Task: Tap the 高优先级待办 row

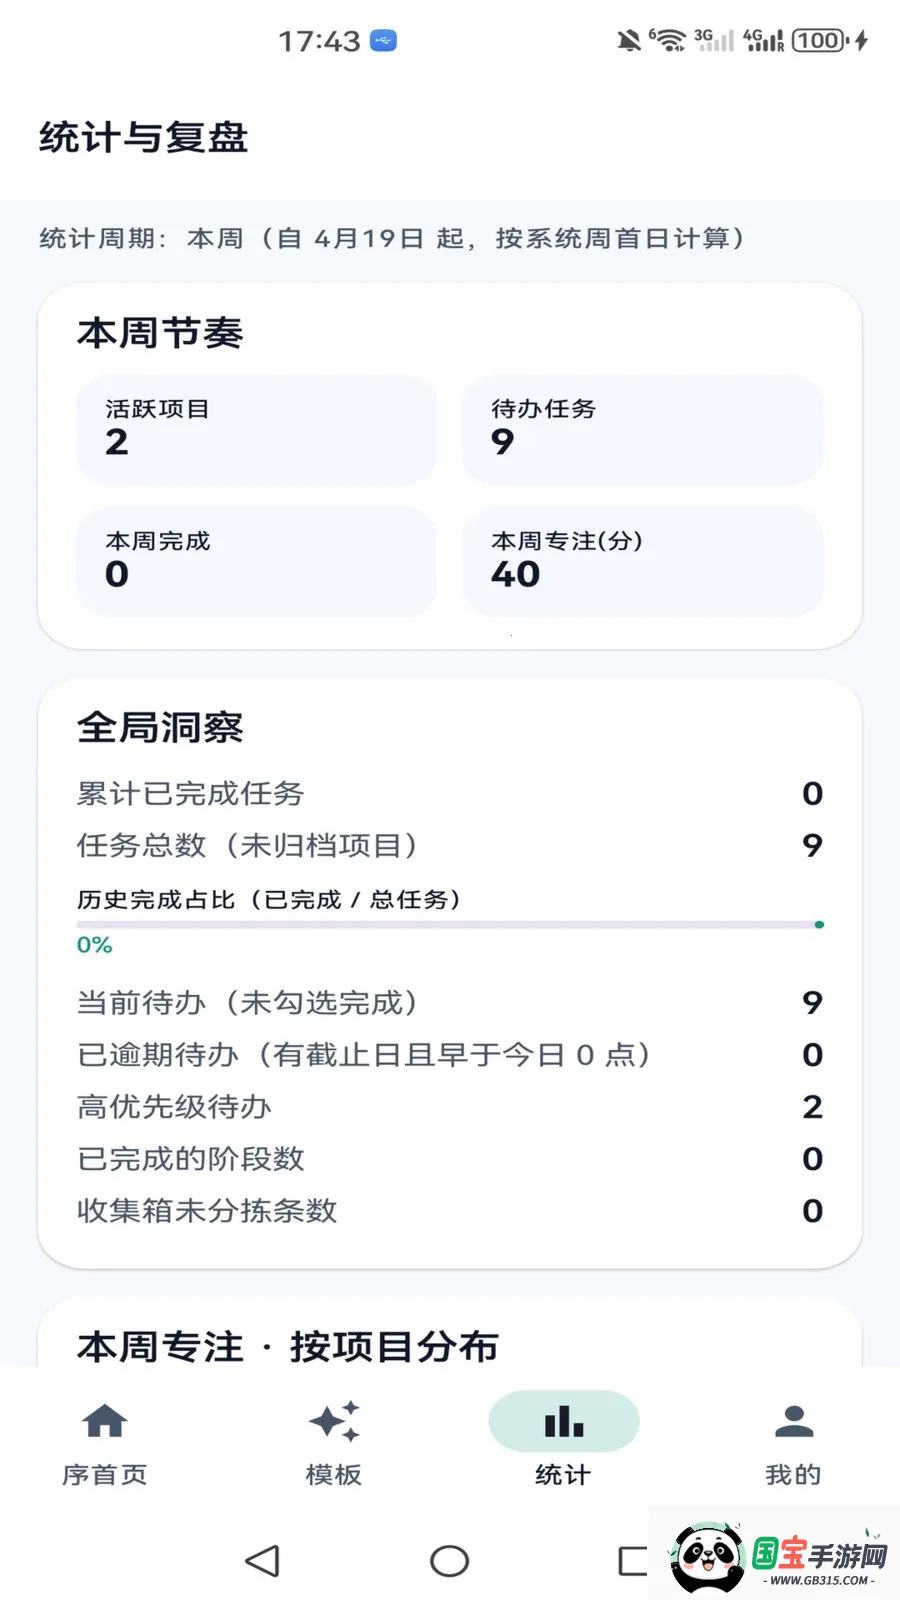Action: point(450,1107)
